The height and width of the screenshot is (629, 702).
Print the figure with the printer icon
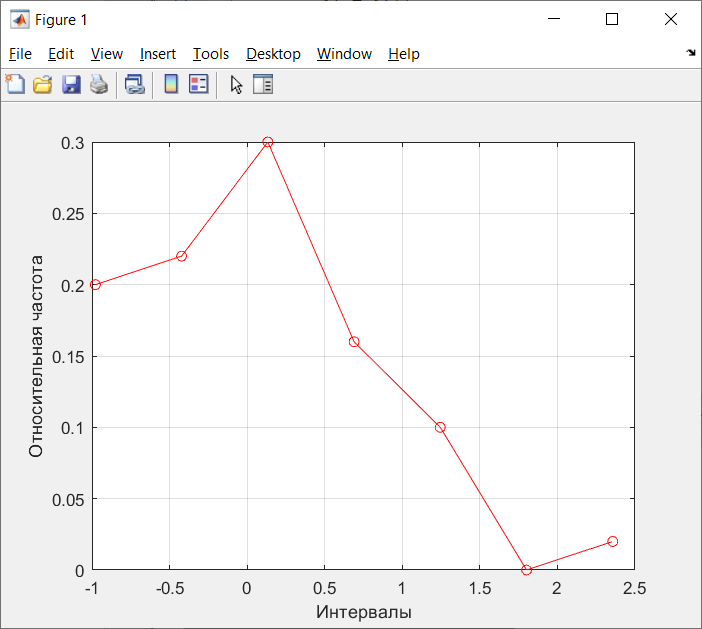tap(99, 84)
